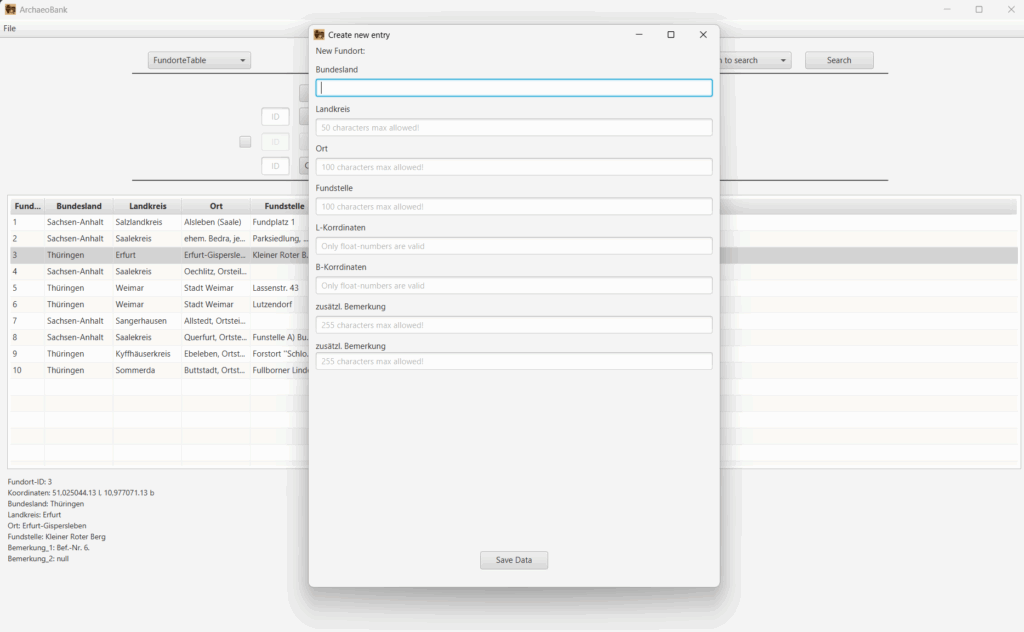The width and height of the screenshot is (1024, 632).
Task: Click the Save Data button
Action: 514,560
